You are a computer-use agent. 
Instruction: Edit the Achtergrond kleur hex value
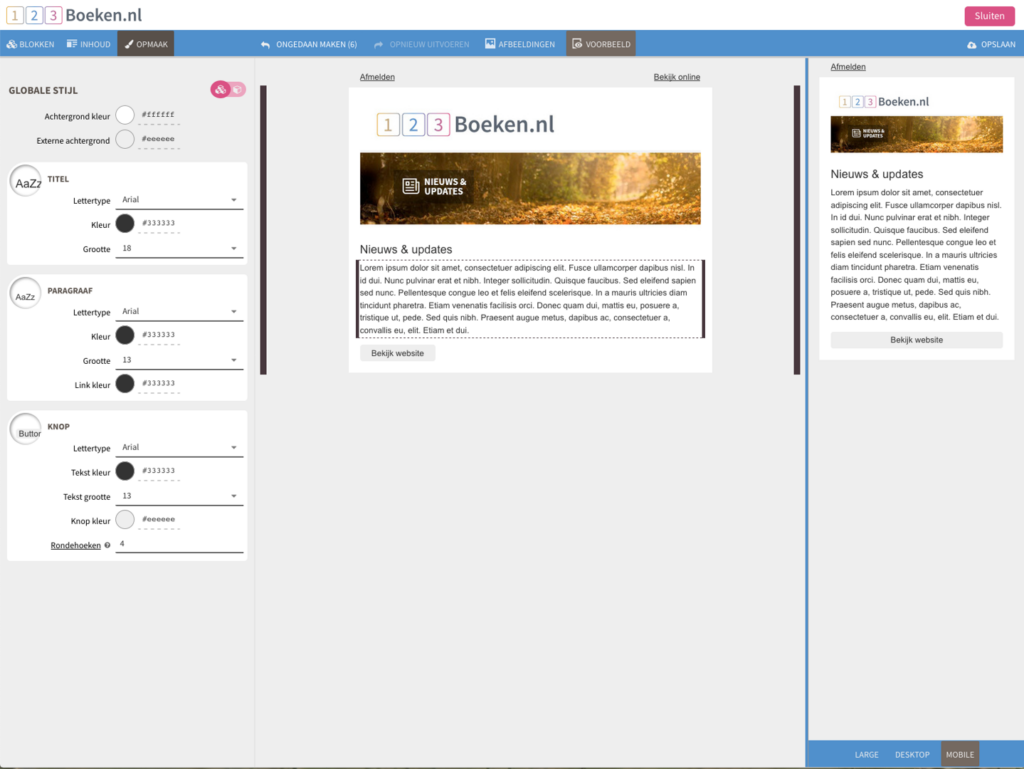tap(159, 116)
